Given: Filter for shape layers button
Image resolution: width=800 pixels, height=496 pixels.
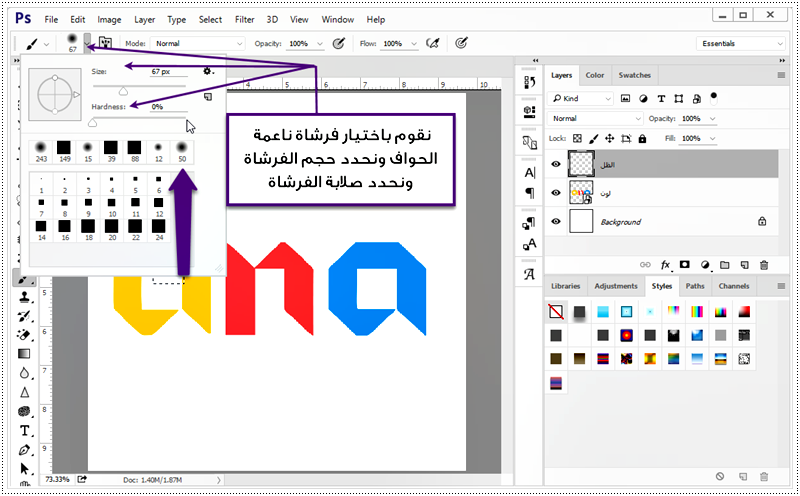Looking at the screenshot, I should tap(679, 98).
